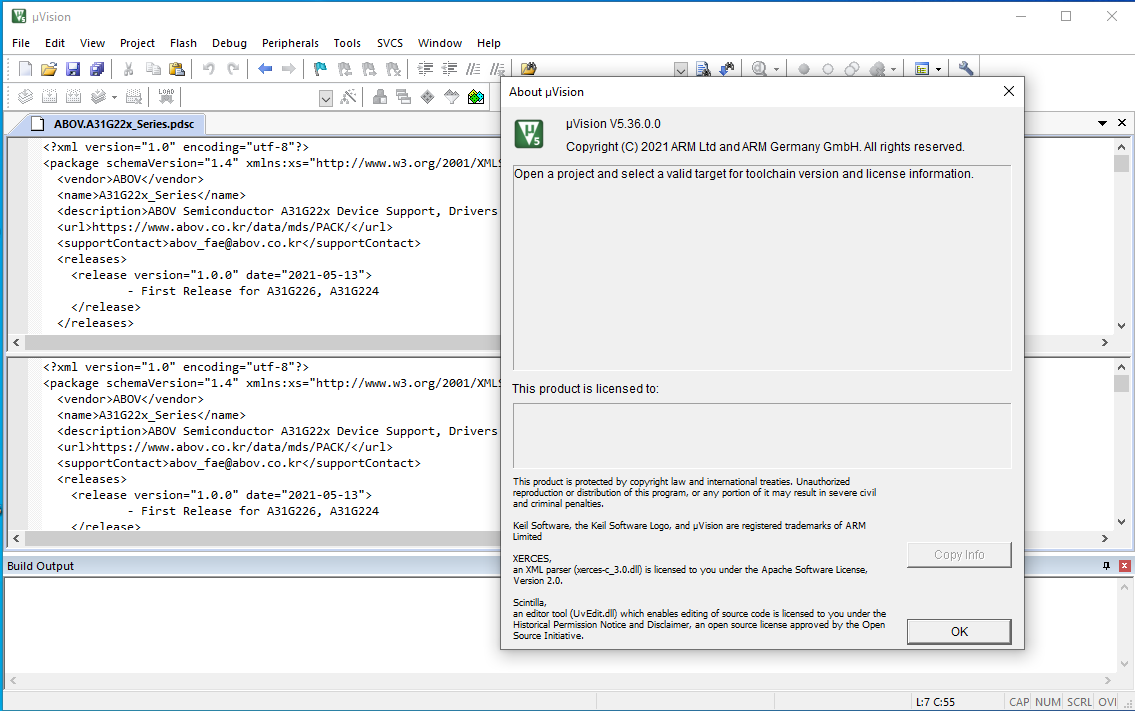This screenshot has width=1135, height=711.
Task: Open Configuration wrench icon
Action: point(966,69)
